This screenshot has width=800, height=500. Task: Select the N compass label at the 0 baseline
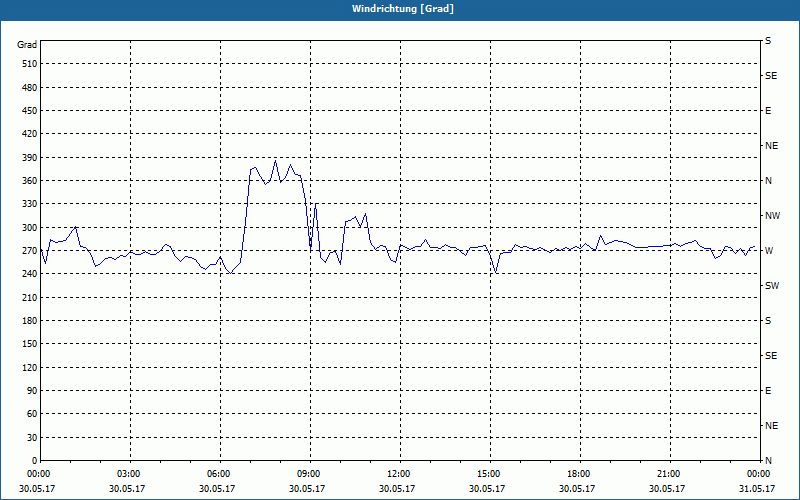(768, 461)
